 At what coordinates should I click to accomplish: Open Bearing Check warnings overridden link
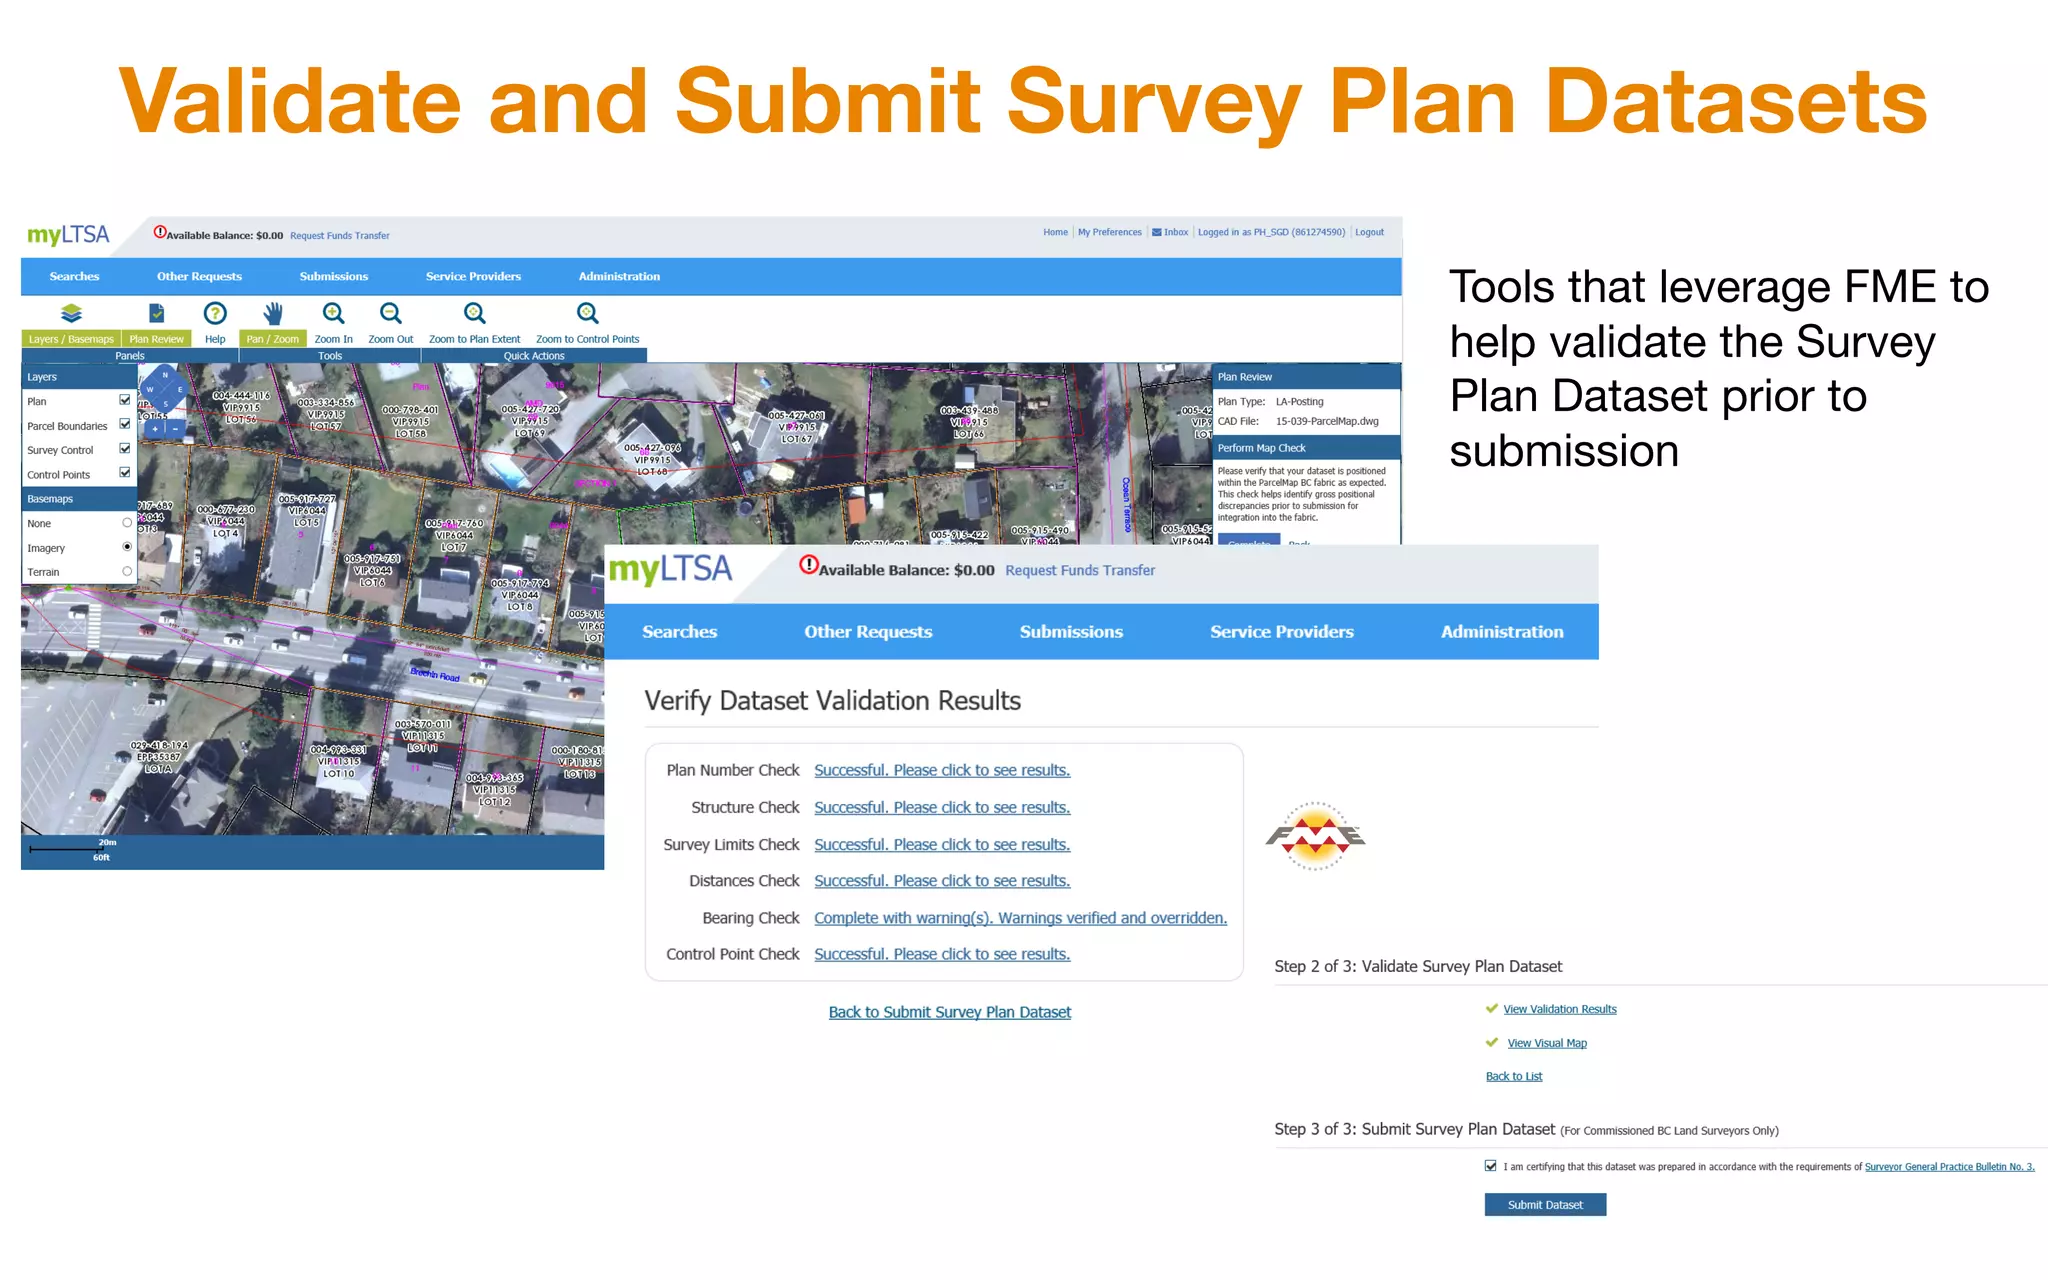1020,918
